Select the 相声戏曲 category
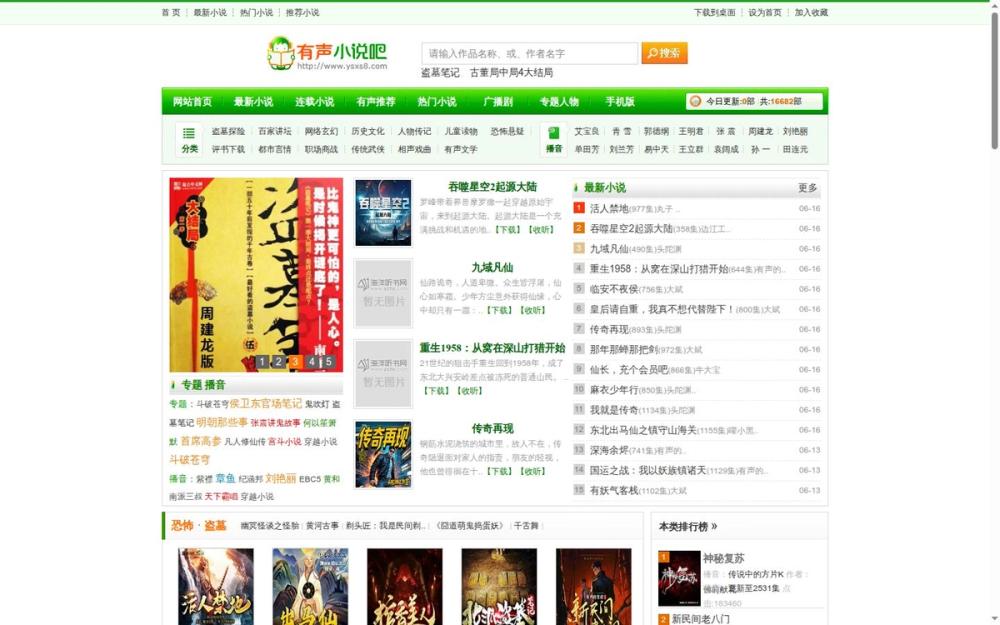Screen dimensions: 1000x625 pos(415,149)
